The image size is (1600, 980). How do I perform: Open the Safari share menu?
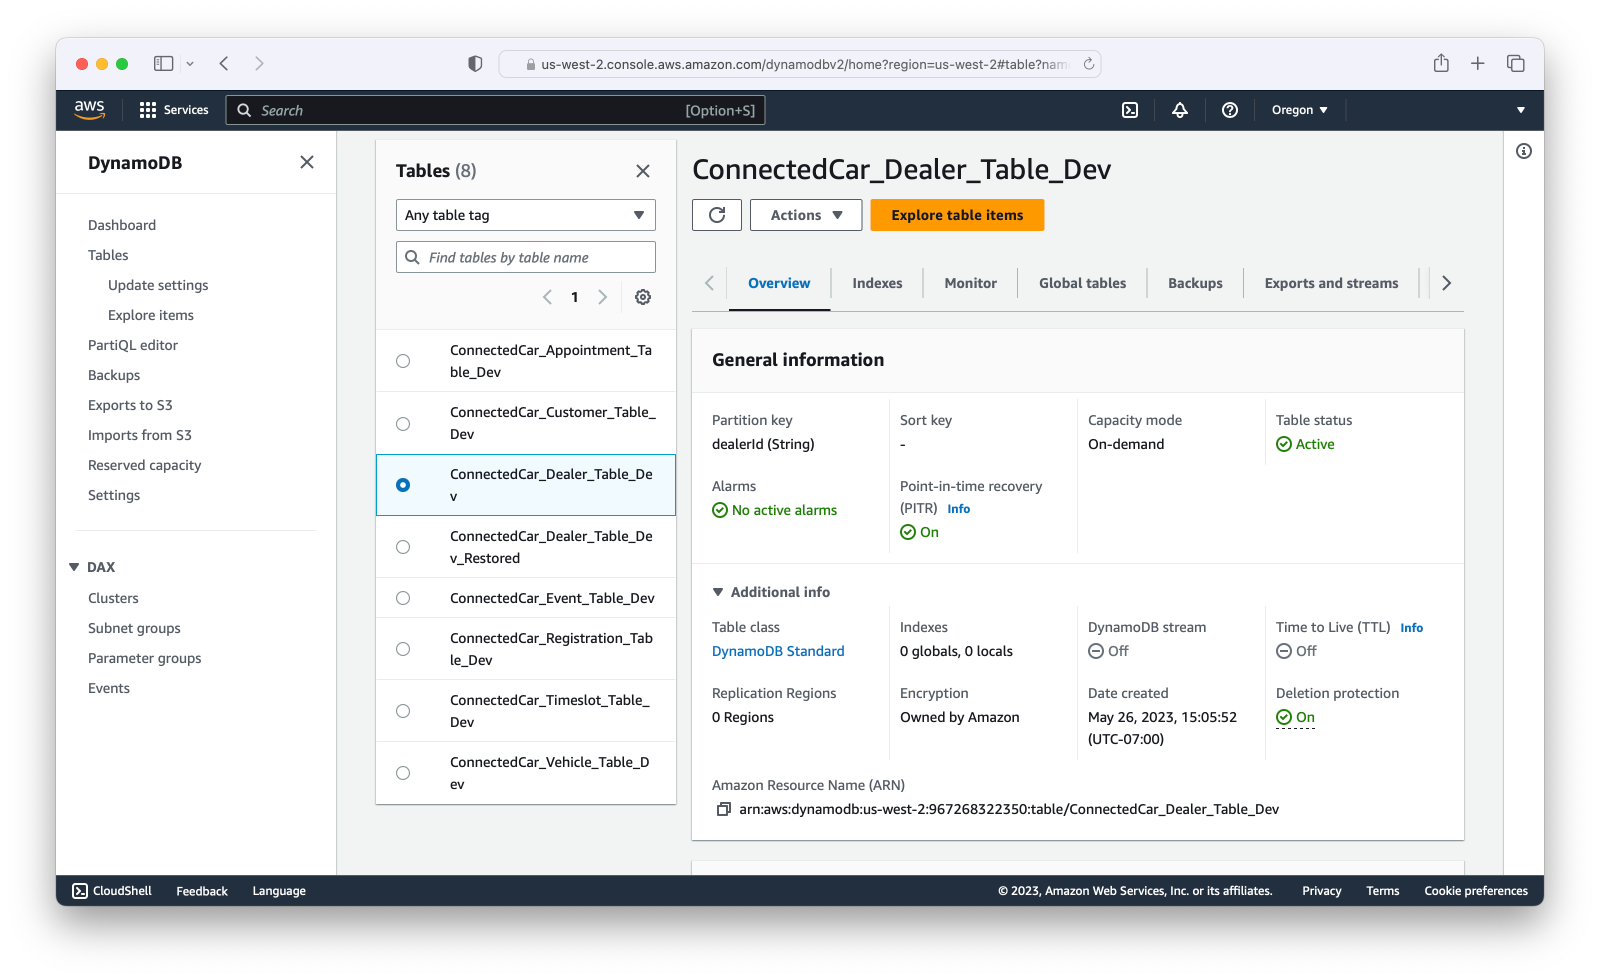pos(1441,63)
